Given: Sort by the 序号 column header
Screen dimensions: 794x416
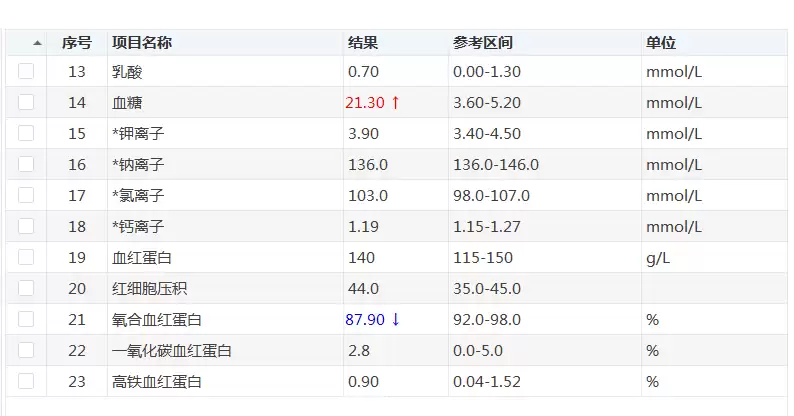Looking at the screenshot, I should 77,43.
